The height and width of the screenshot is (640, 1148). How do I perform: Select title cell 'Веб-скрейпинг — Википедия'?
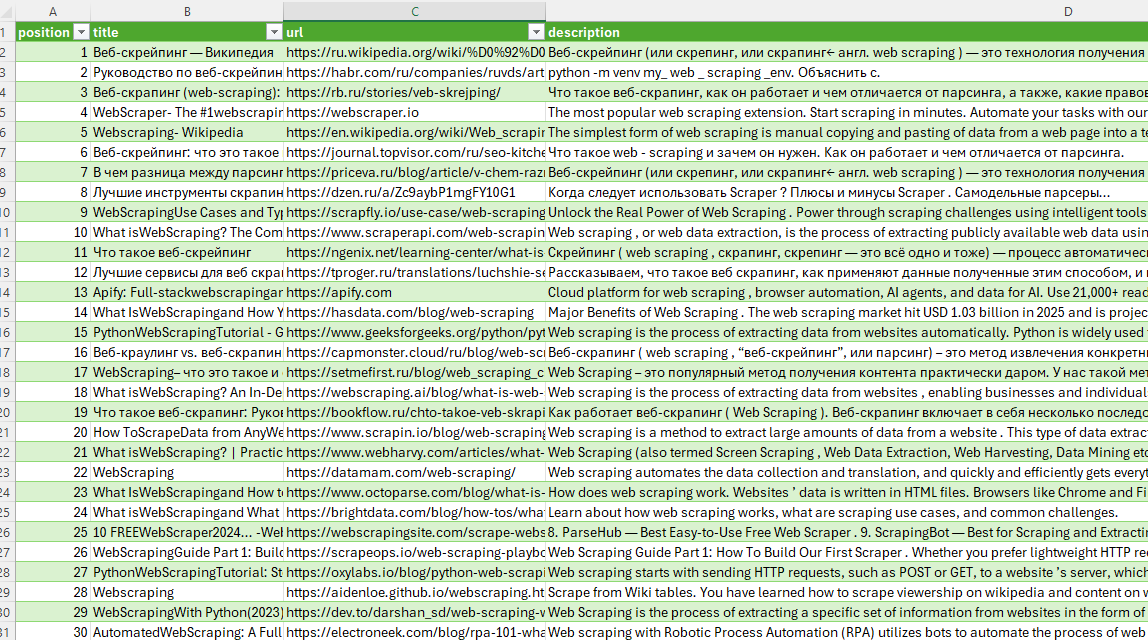coord(187,52)
